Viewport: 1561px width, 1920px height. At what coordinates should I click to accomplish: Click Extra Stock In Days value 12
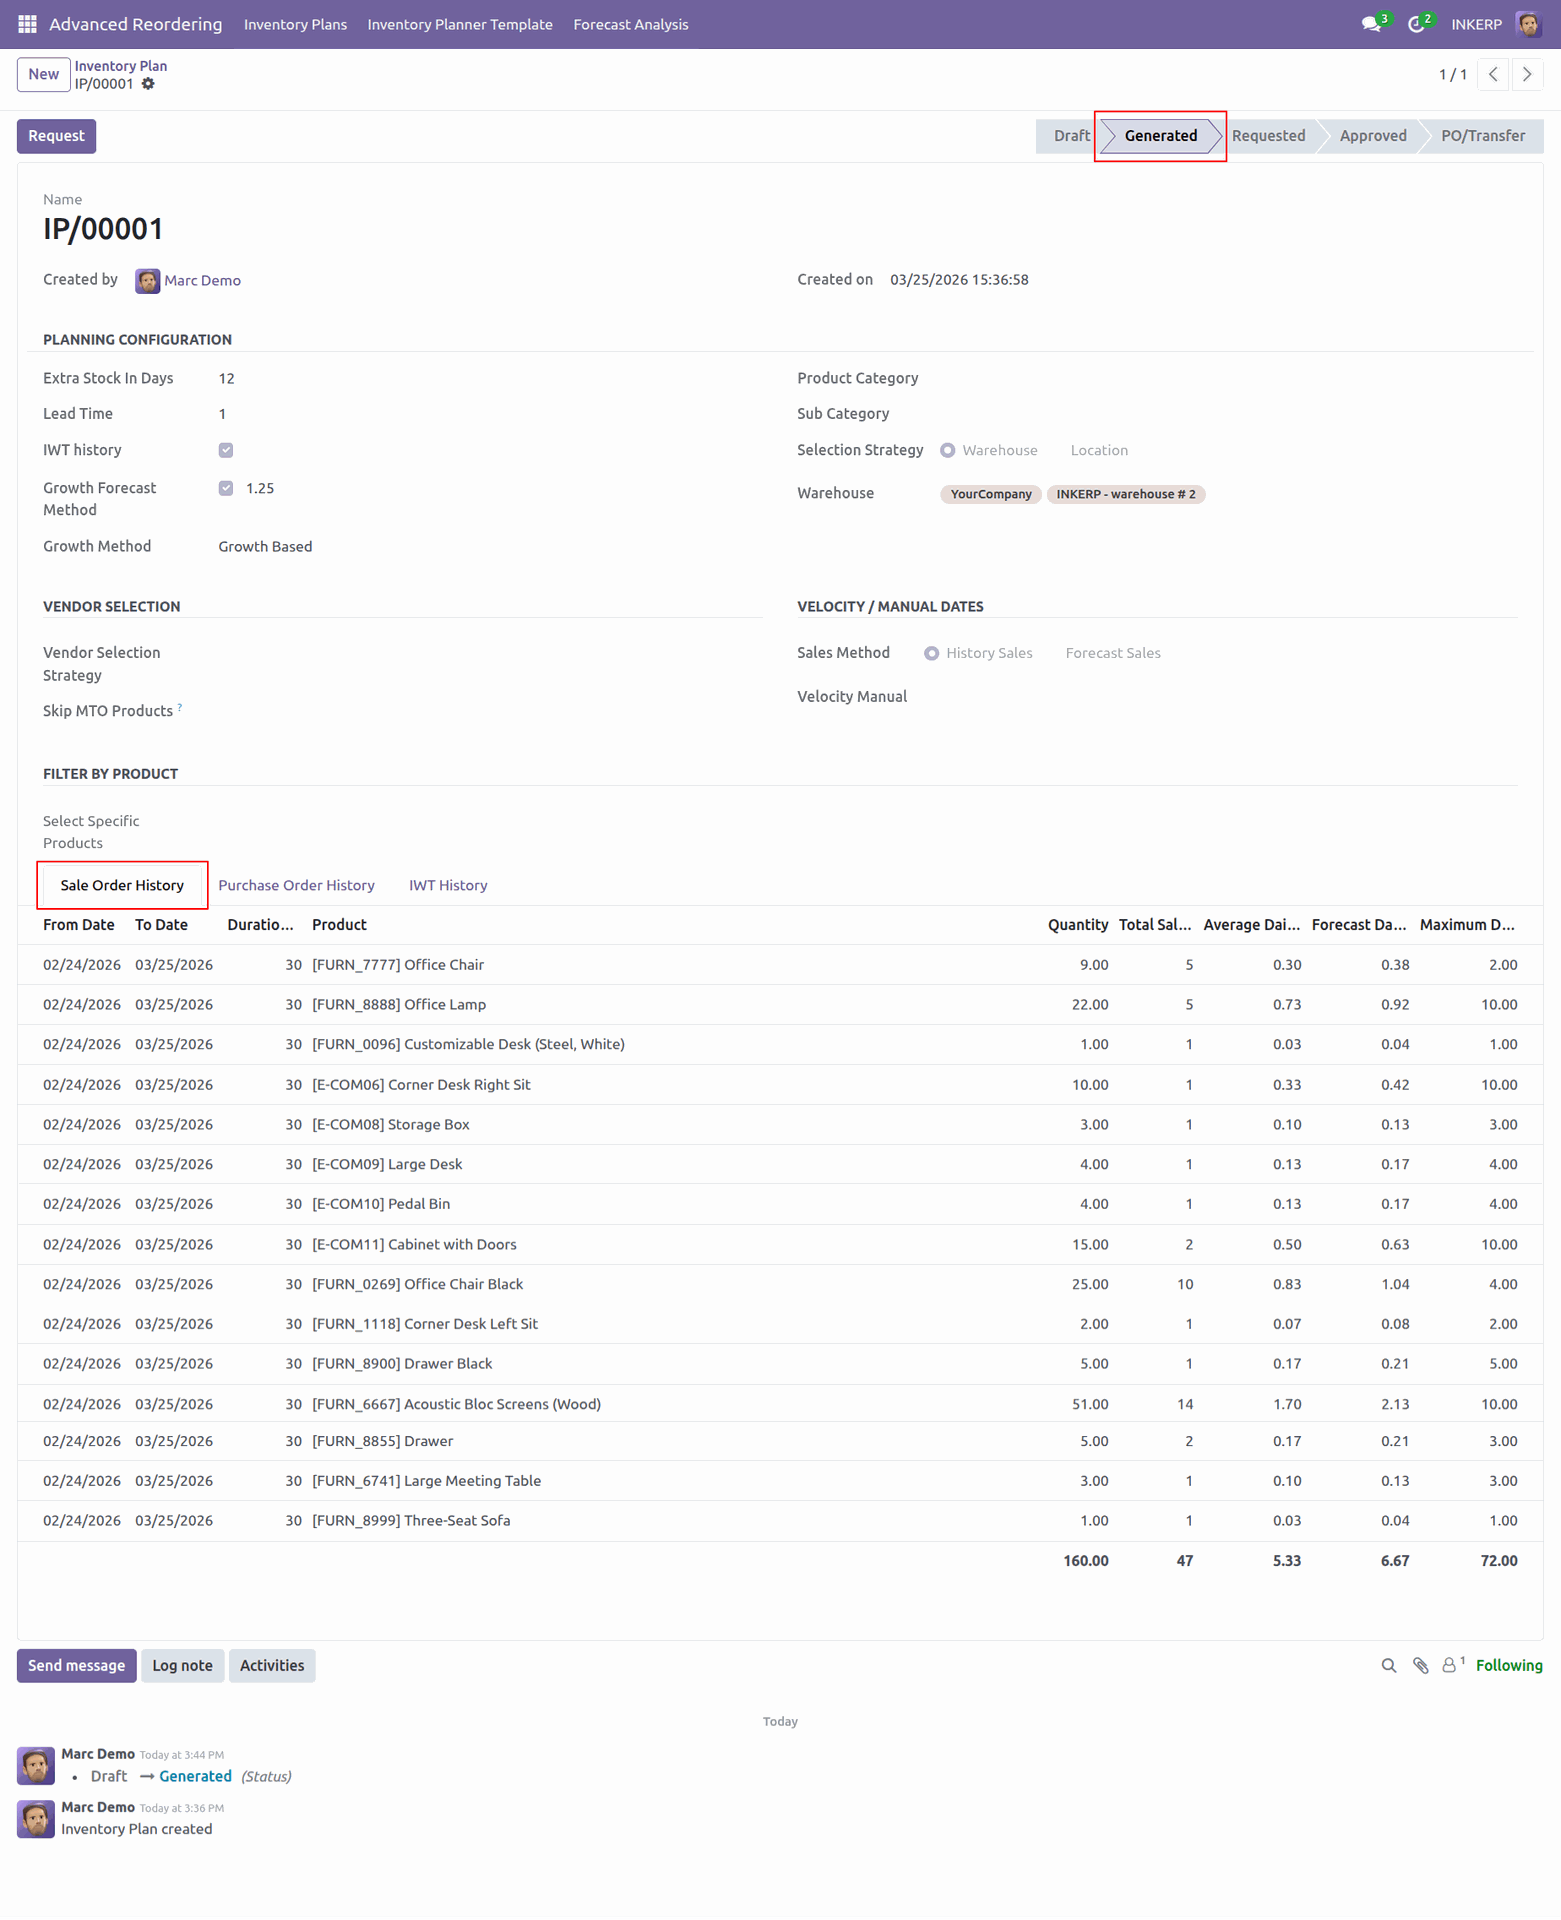click(x=227, y=378)
